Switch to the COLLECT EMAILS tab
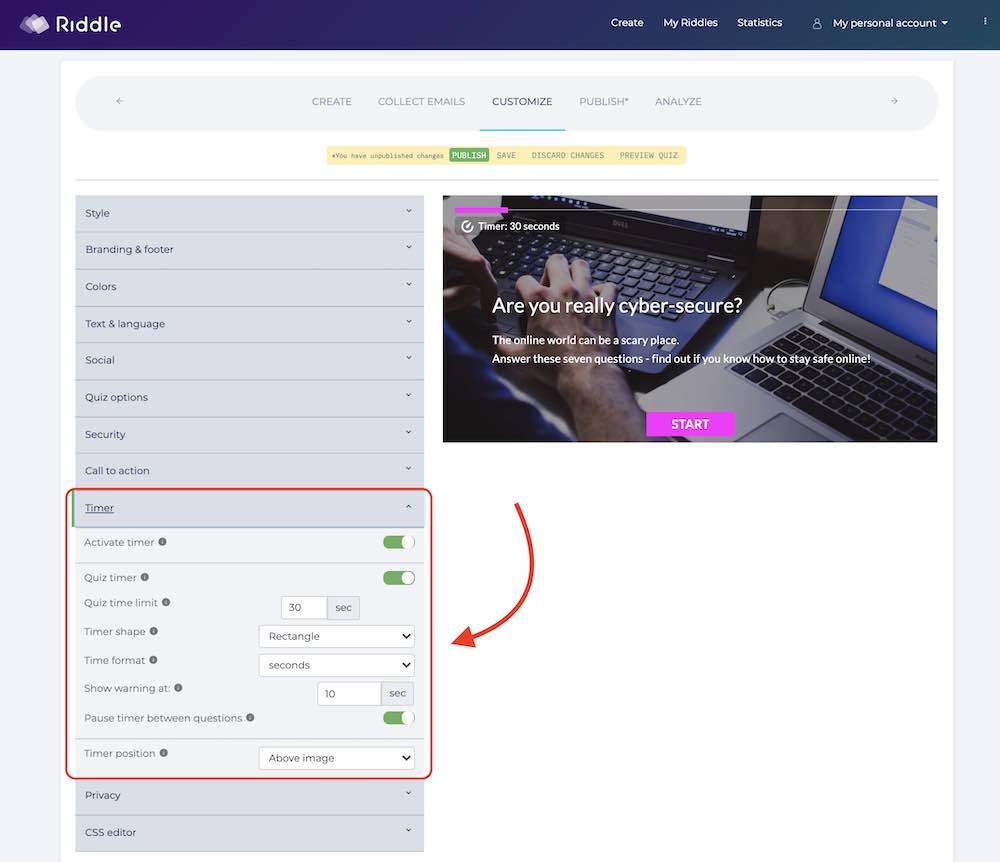The width and height of the screenshot is (1000, 862). click(422, 101)
